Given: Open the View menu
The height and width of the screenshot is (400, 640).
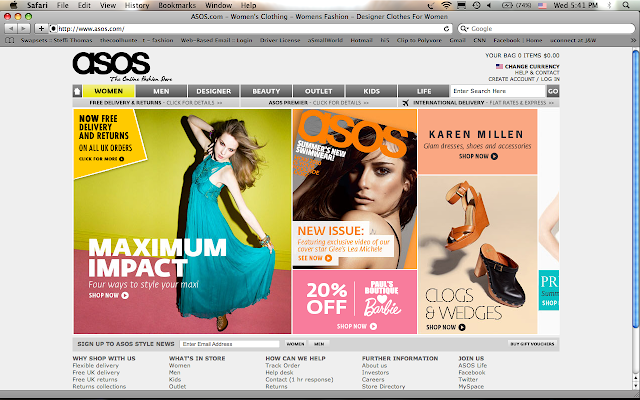Looking at the screenshot, I should [108, 5].
